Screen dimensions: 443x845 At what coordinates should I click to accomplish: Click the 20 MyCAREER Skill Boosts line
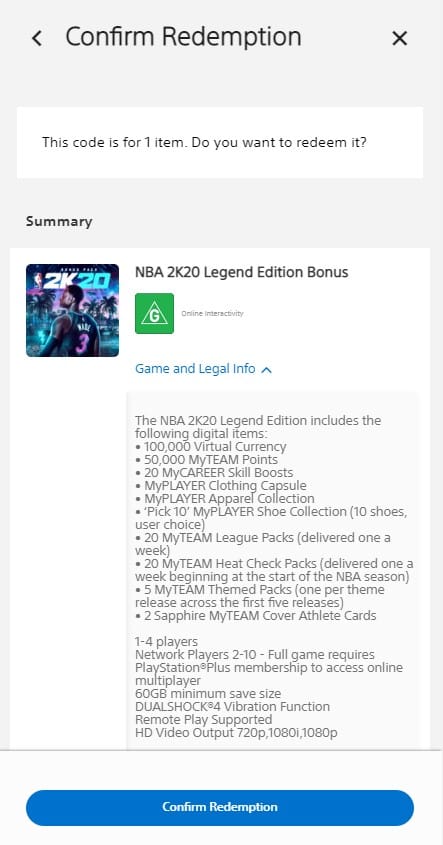(214, 473)
